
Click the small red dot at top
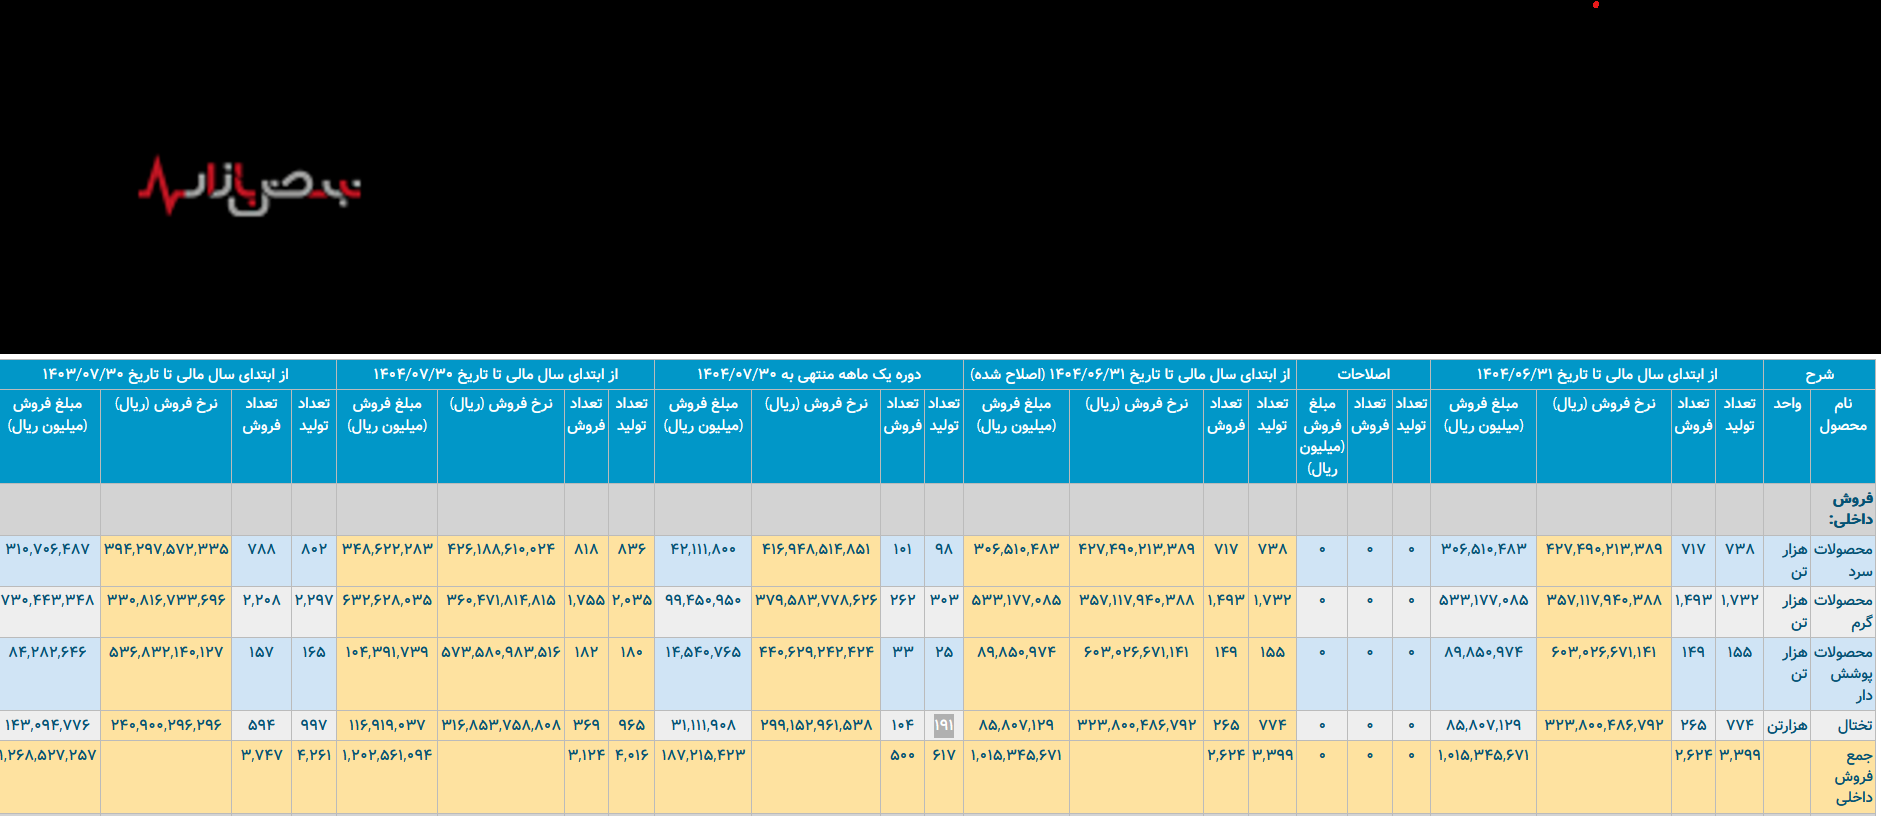(1596, 5)
